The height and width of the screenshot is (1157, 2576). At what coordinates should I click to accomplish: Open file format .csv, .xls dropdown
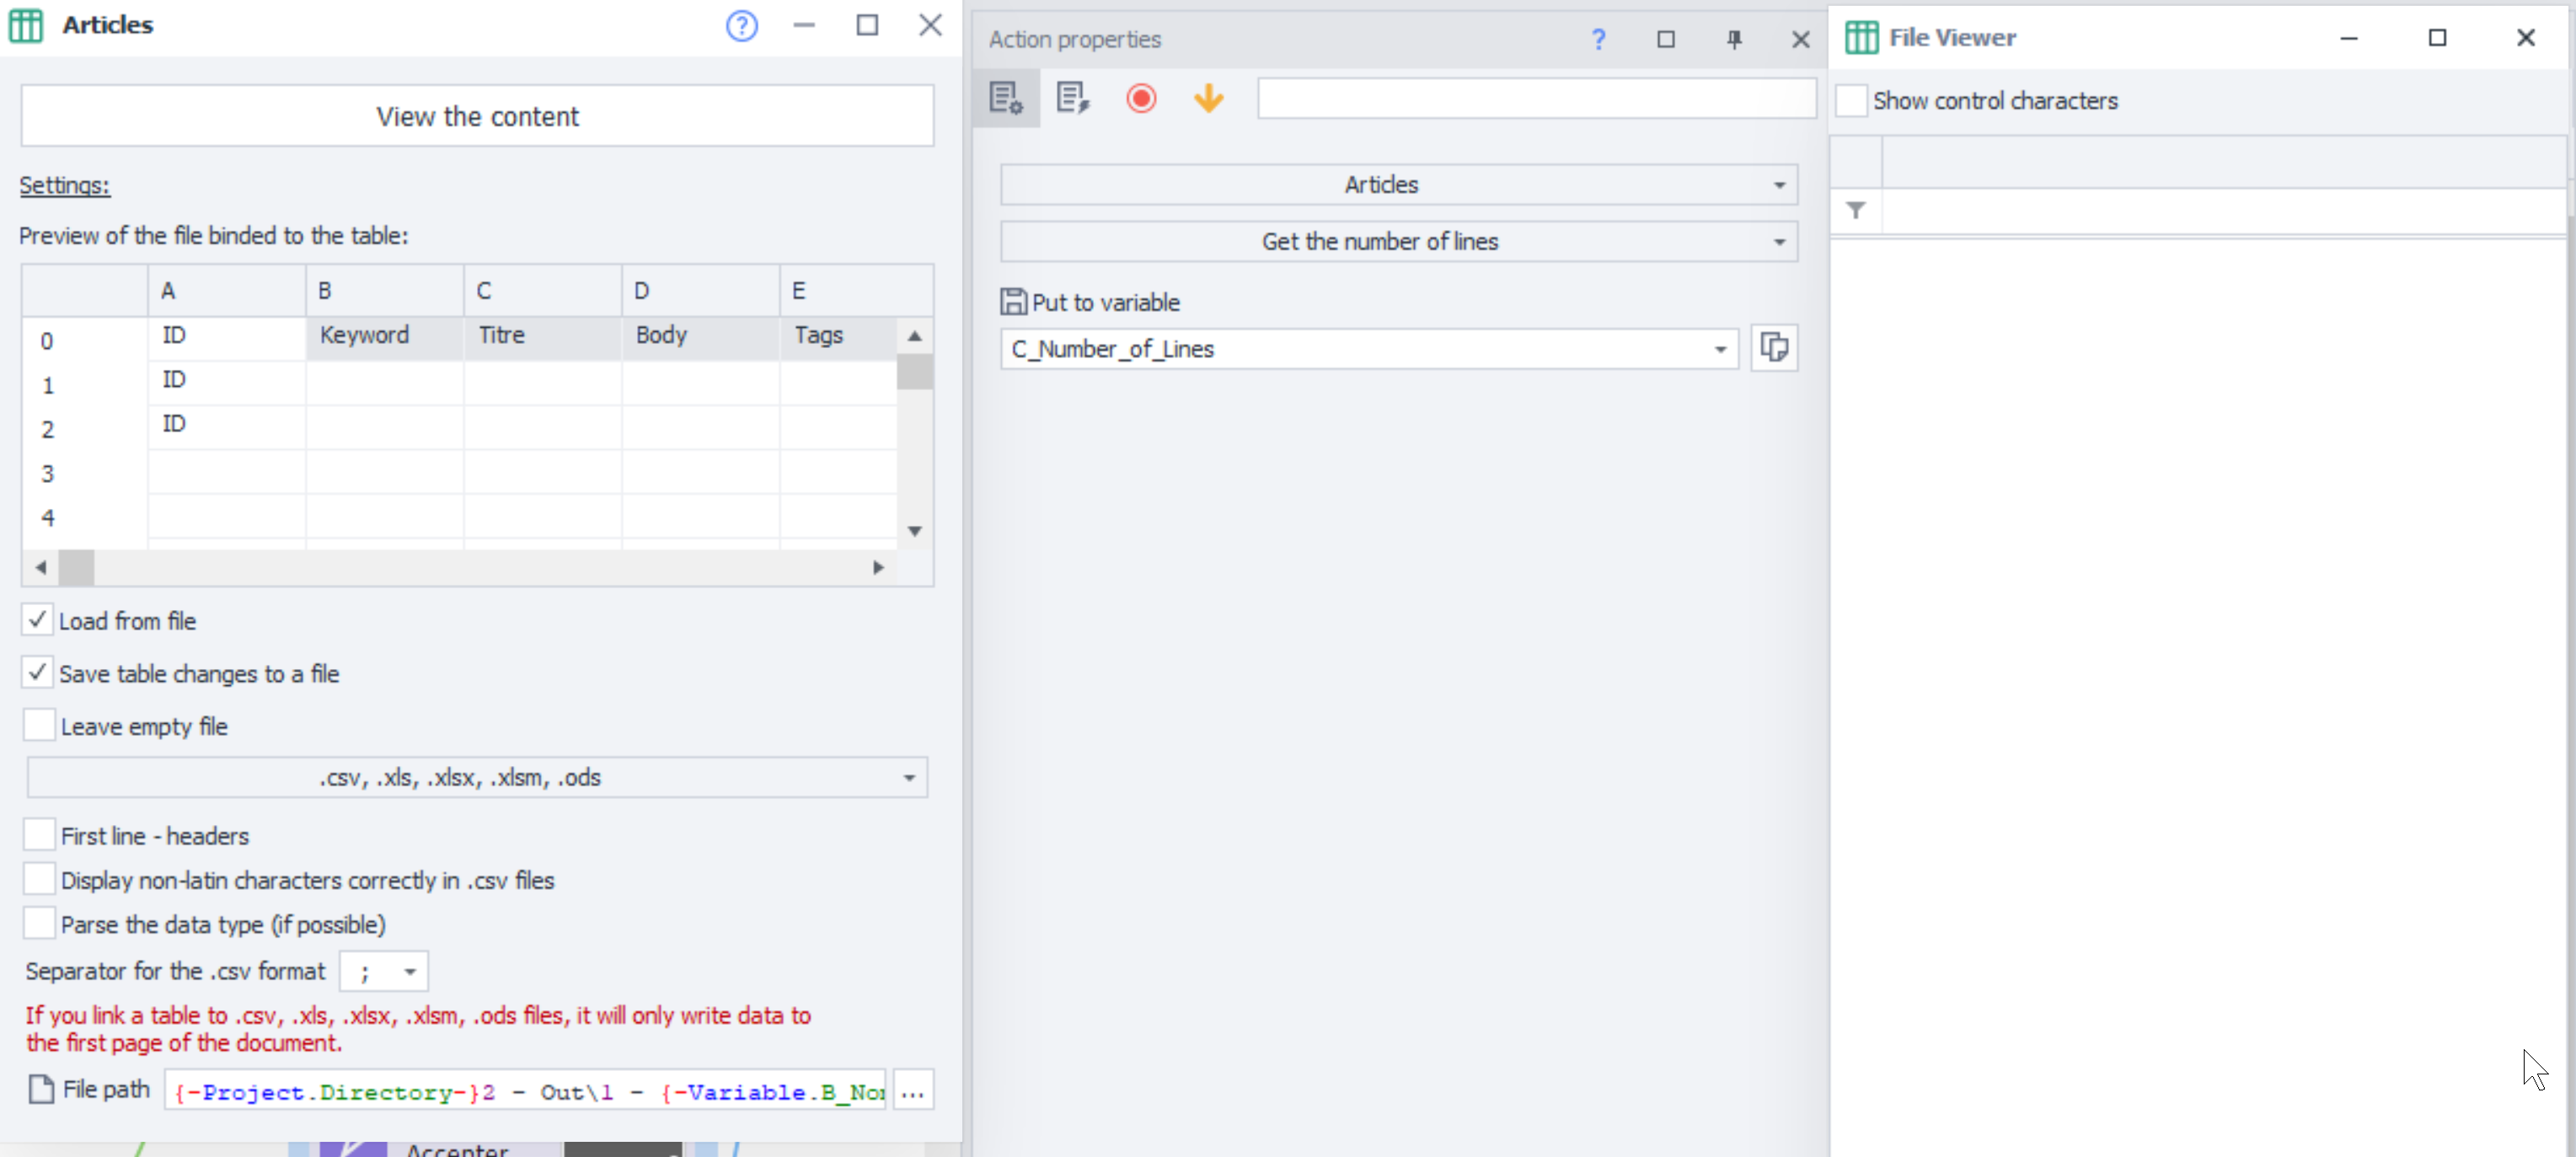(477, 778)
